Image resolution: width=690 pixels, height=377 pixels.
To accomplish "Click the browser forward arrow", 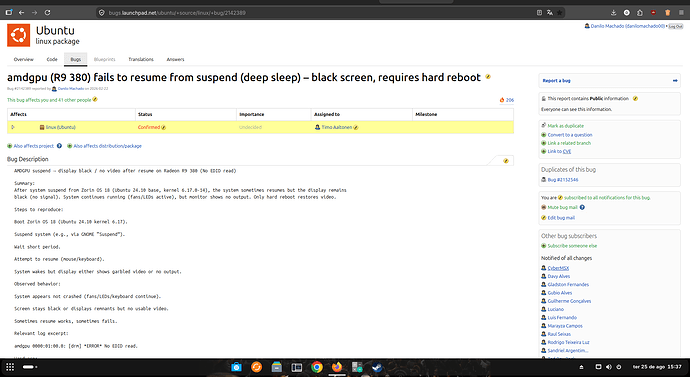I will click(34, 13).
